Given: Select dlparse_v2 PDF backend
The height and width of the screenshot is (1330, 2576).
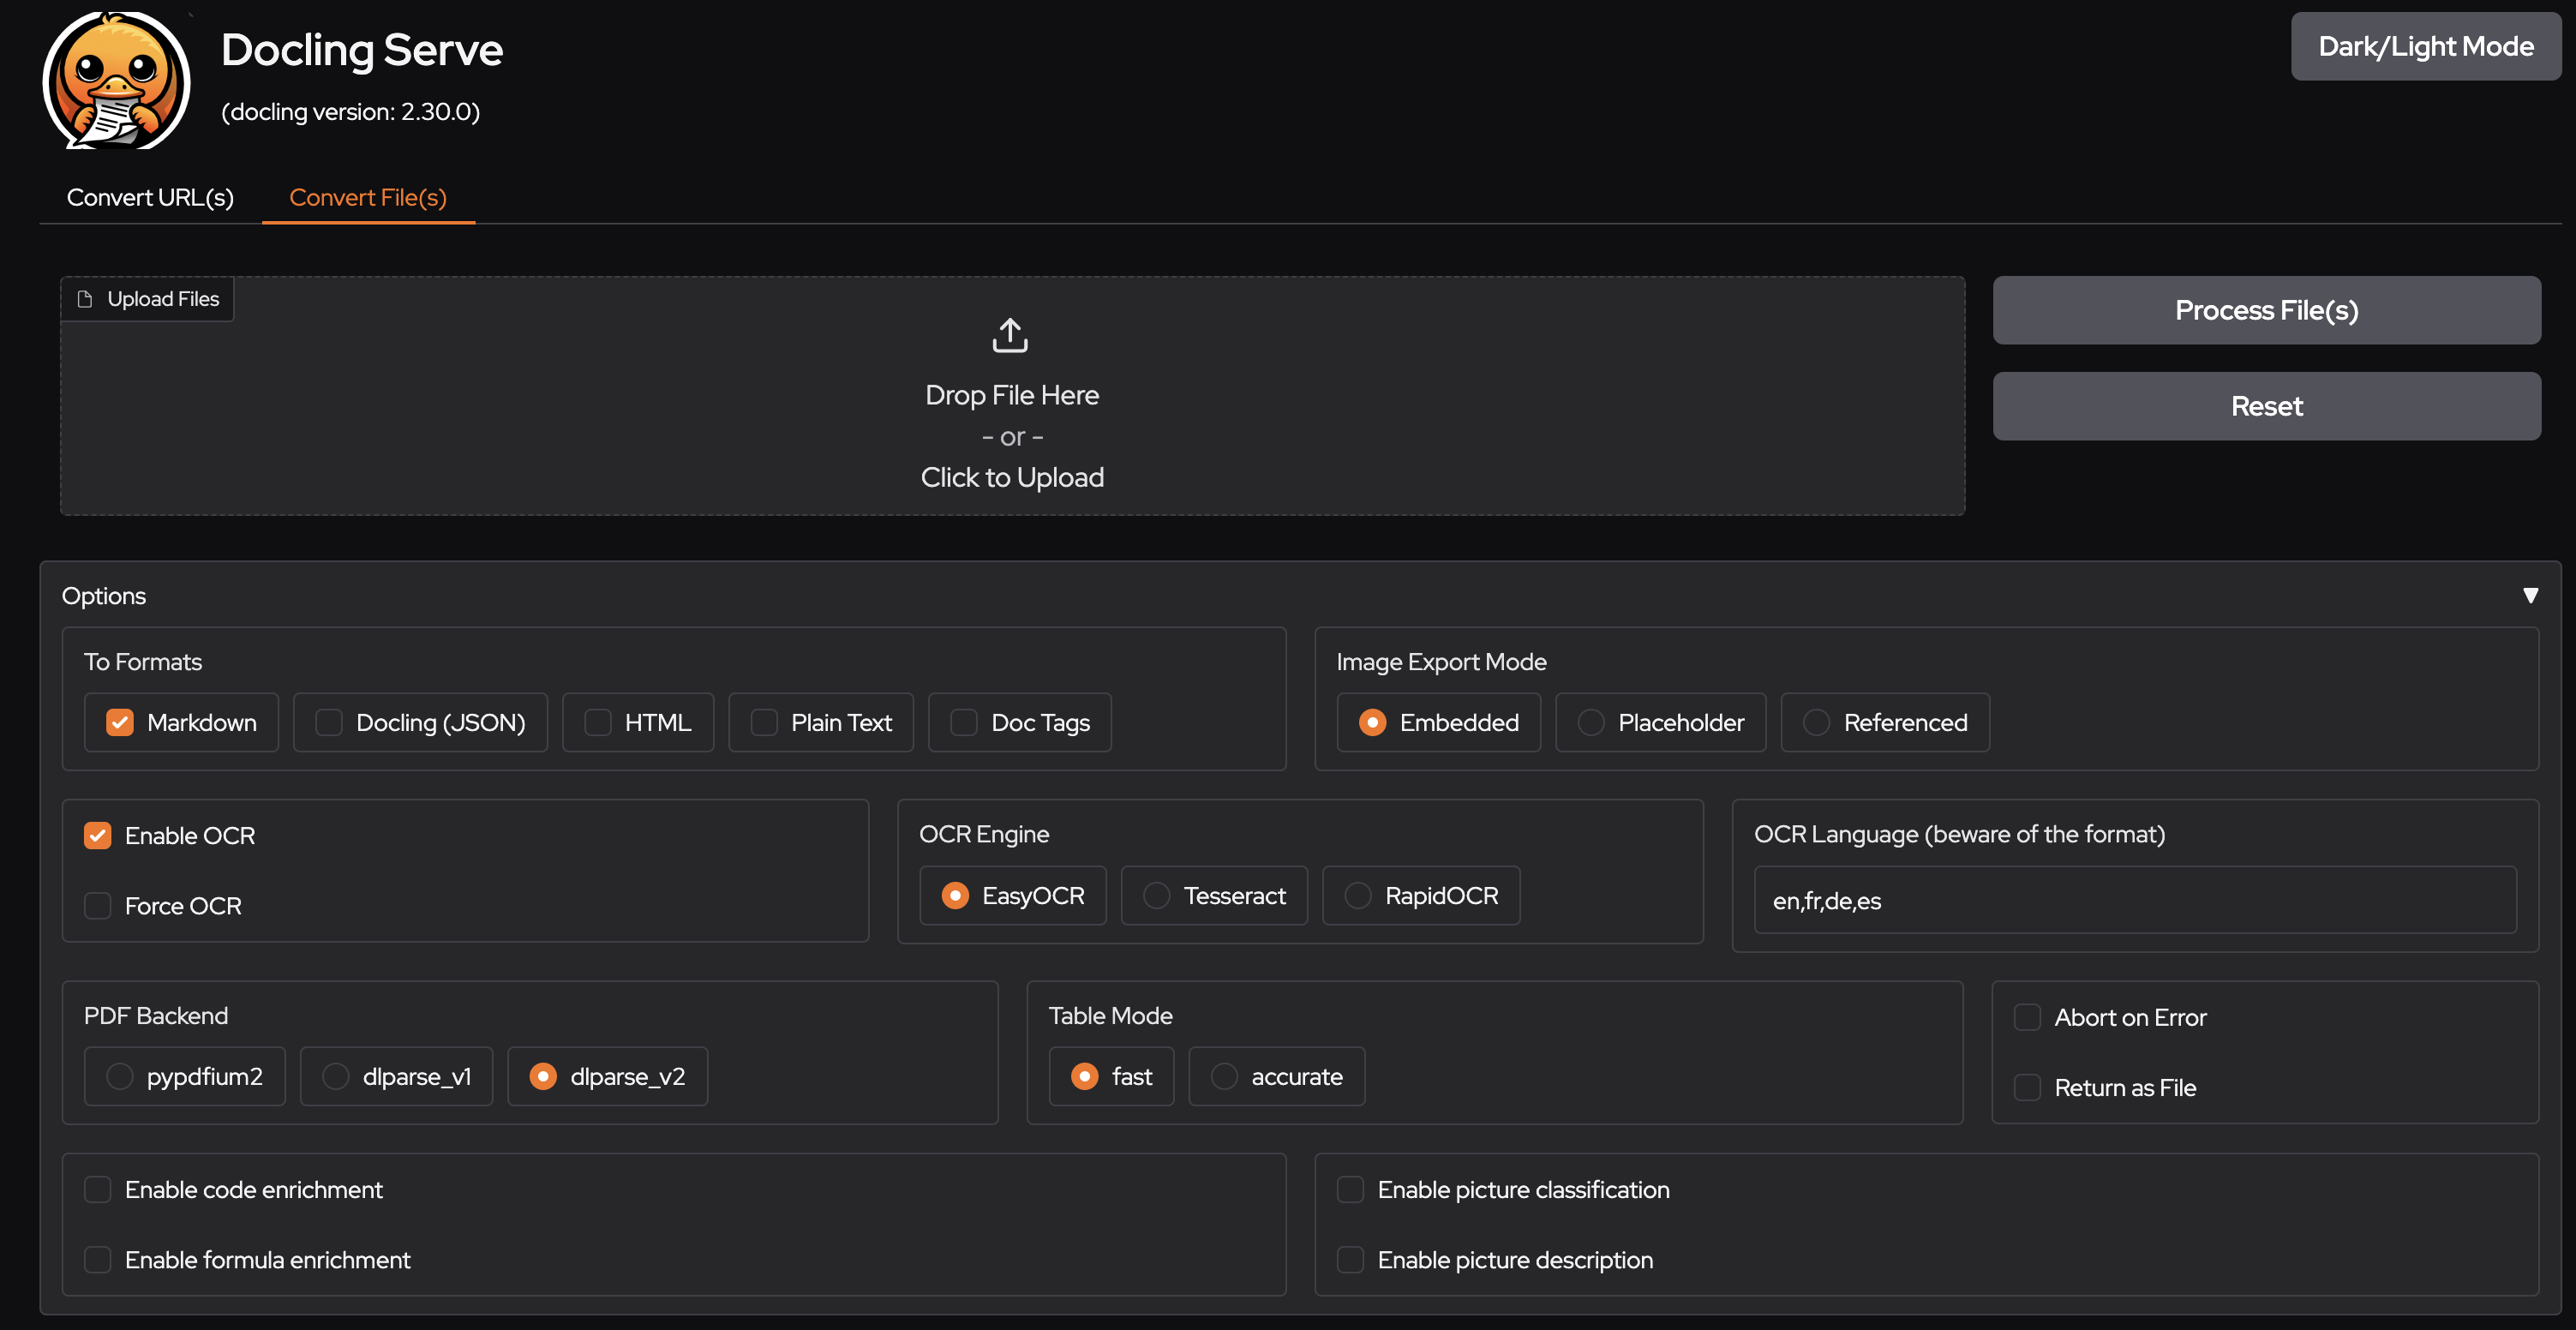Looking at the screenshot, I should coord(543,1076).
